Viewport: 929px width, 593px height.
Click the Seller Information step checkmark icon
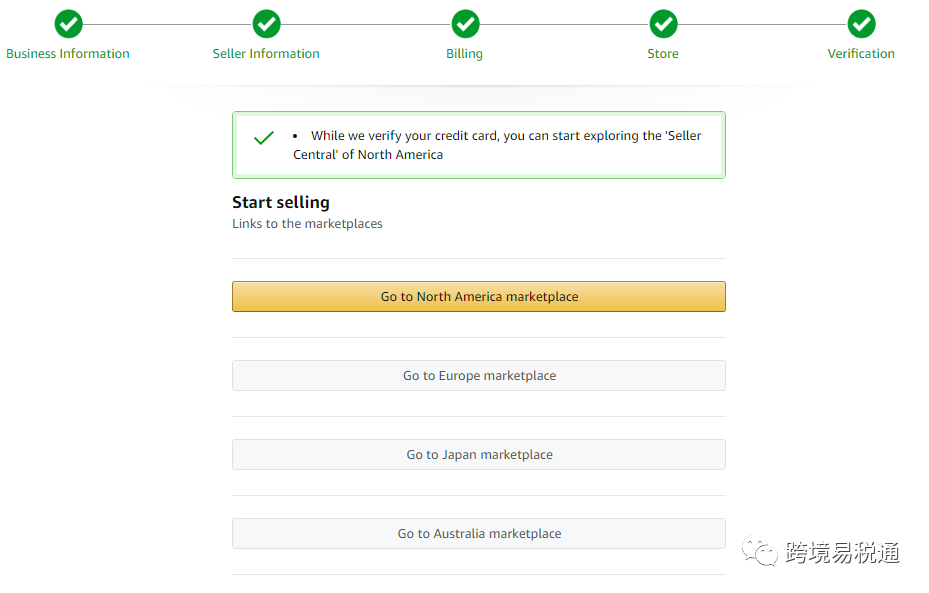[266, 24]
